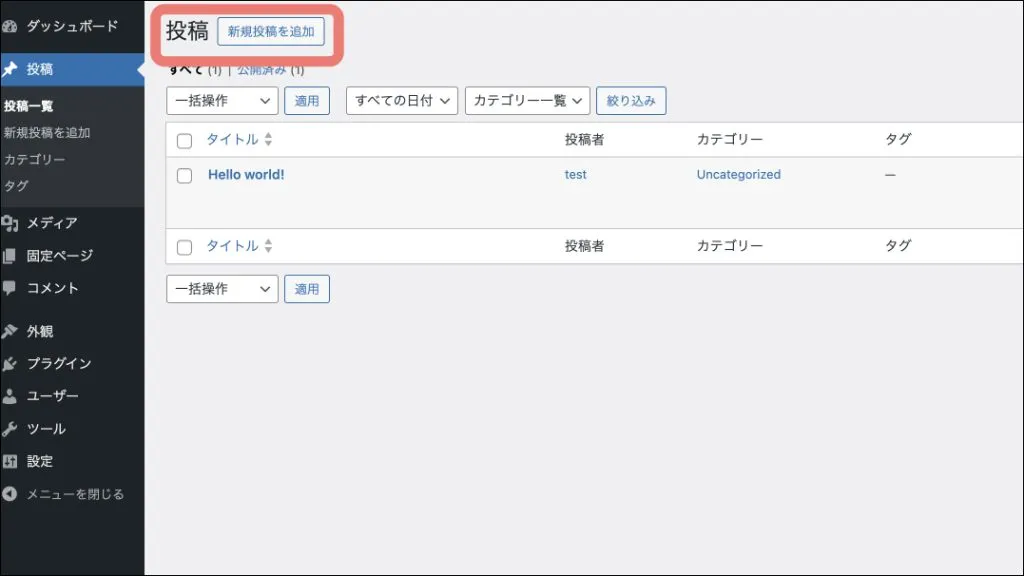1024x576 pixels.
Task: Click the 投稿者 column header at top
Action: [584, 139]
